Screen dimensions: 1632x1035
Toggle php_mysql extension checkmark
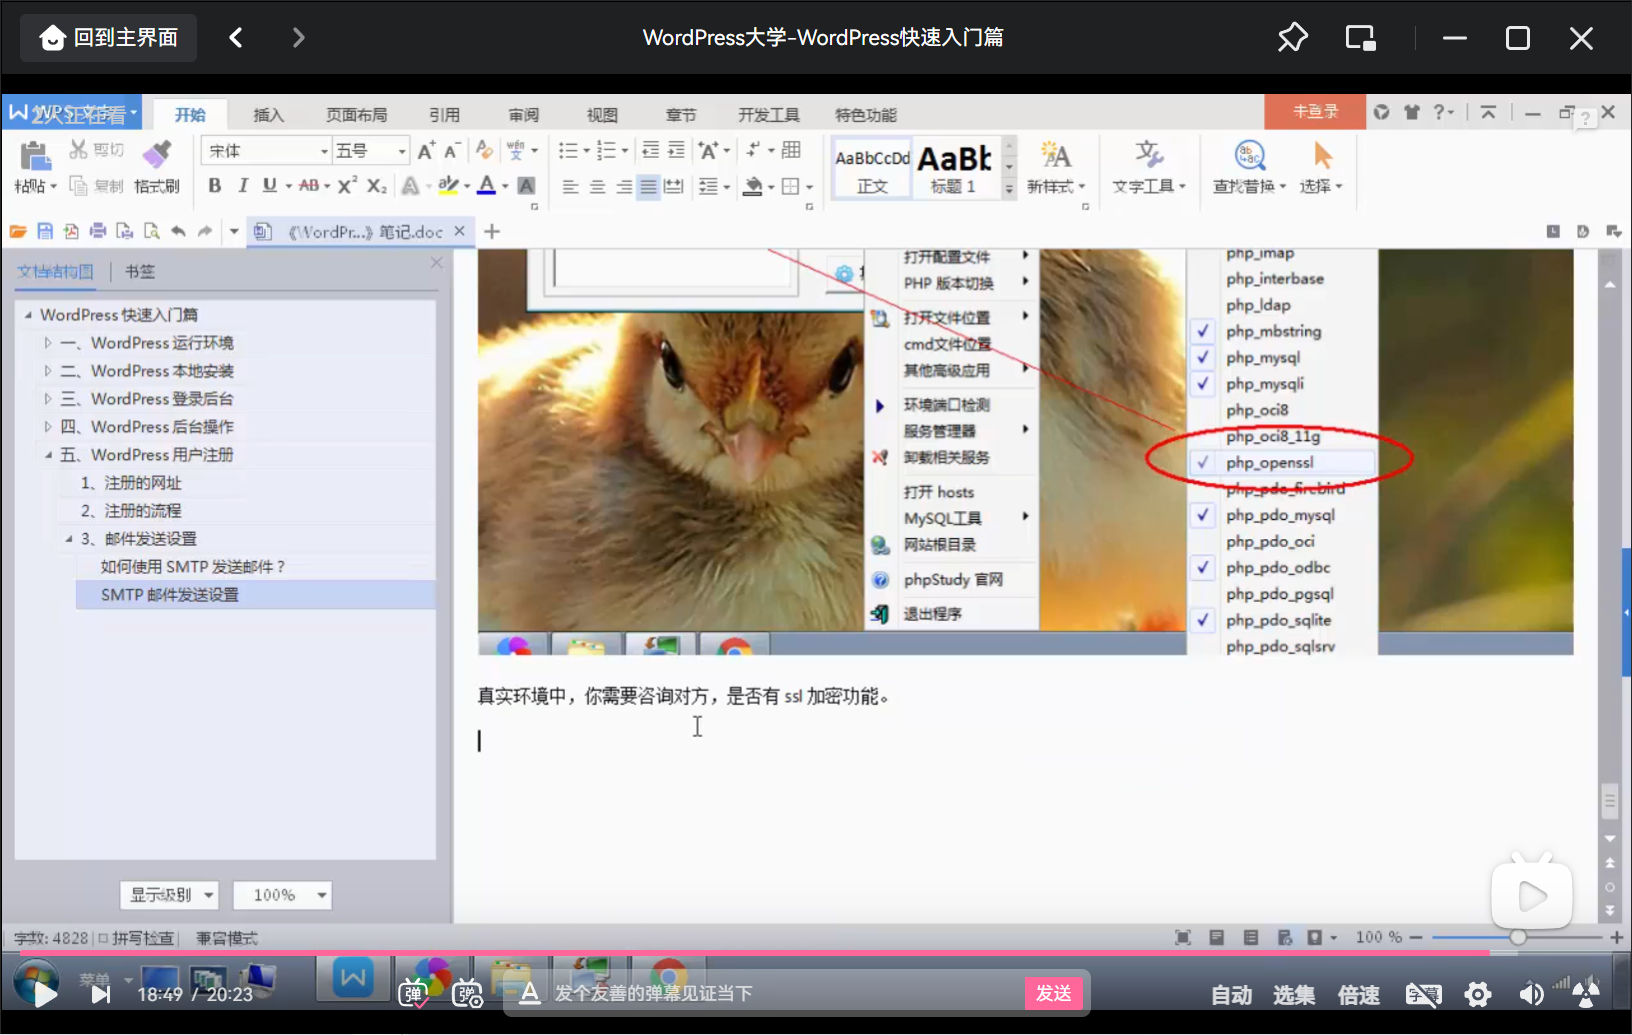pos(1203,357)
